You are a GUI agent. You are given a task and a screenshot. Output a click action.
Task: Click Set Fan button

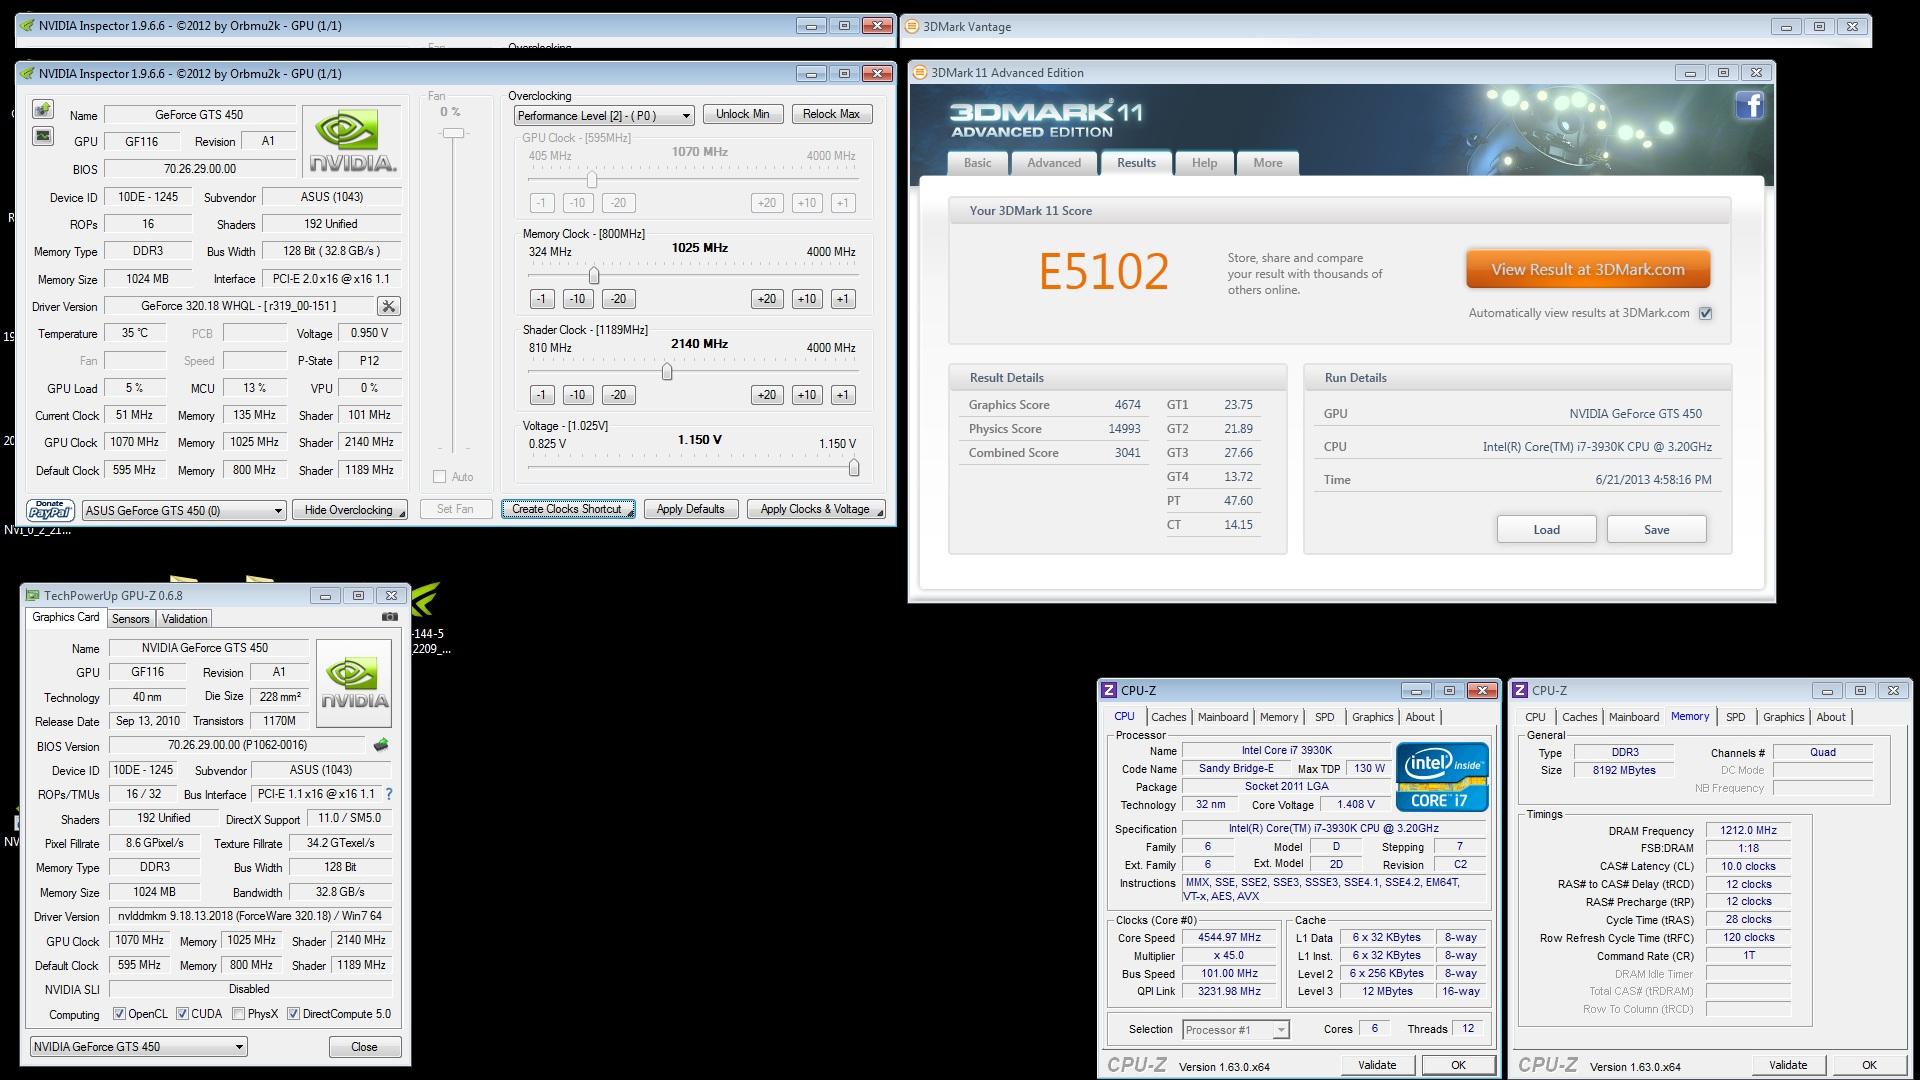(455, 509)
